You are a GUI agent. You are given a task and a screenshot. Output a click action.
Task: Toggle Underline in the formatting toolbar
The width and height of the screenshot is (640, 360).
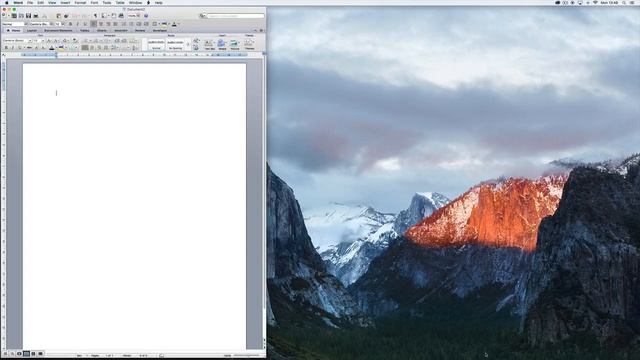click(x=85, y=24)
